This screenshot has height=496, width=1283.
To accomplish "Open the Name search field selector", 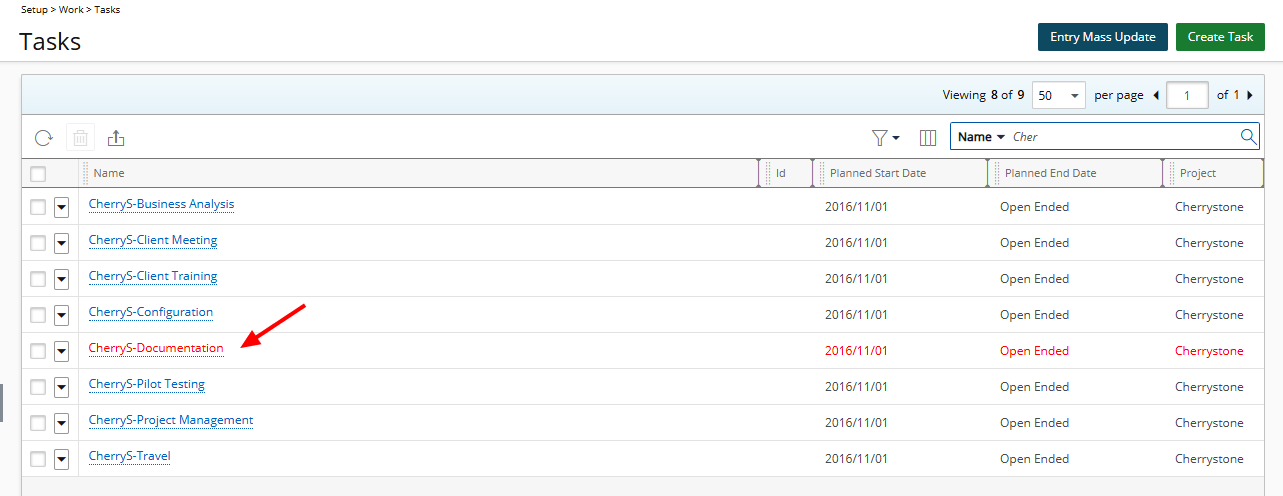I will [x=981, y=137].
